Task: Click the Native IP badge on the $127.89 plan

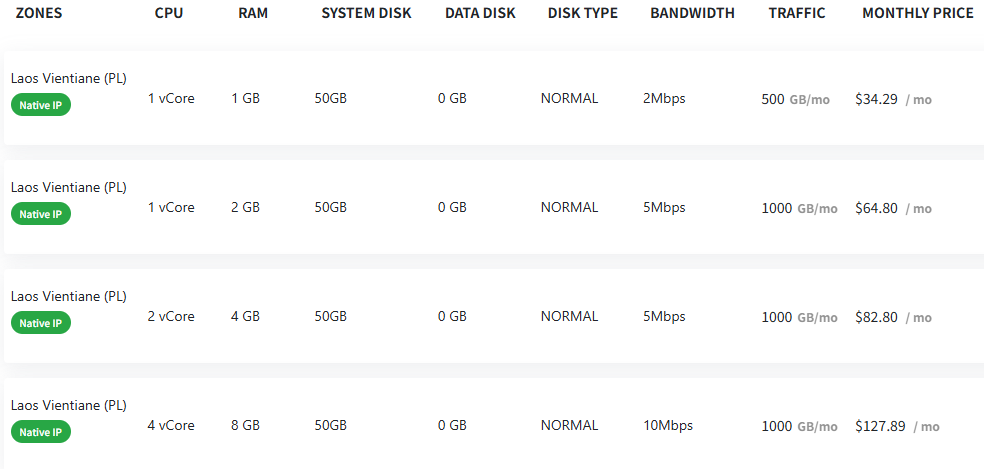Action: [41, 431]
